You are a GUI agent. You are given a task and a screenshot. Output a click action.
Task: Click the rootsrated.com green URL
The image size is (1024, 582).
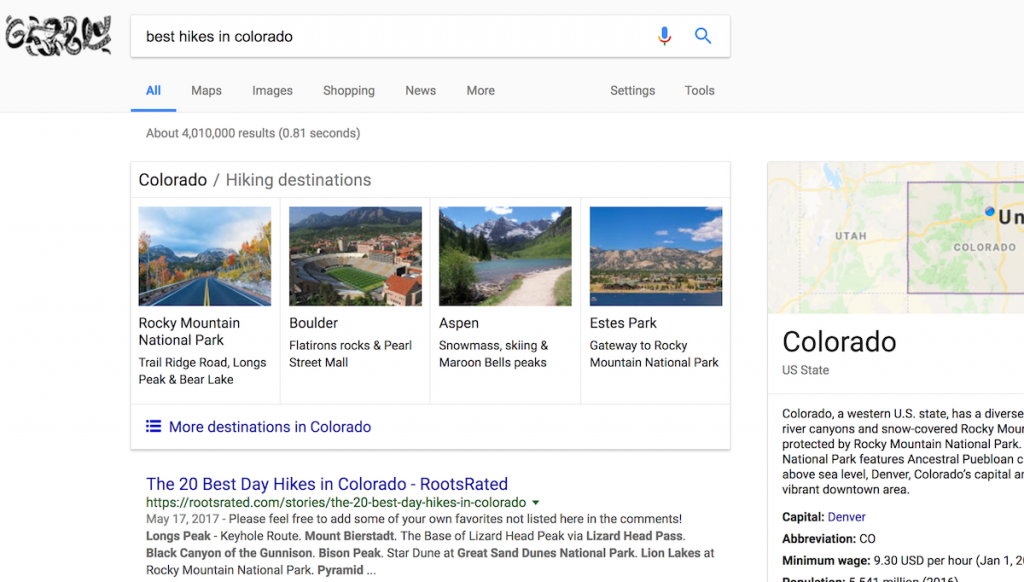(x=336, y=503)
